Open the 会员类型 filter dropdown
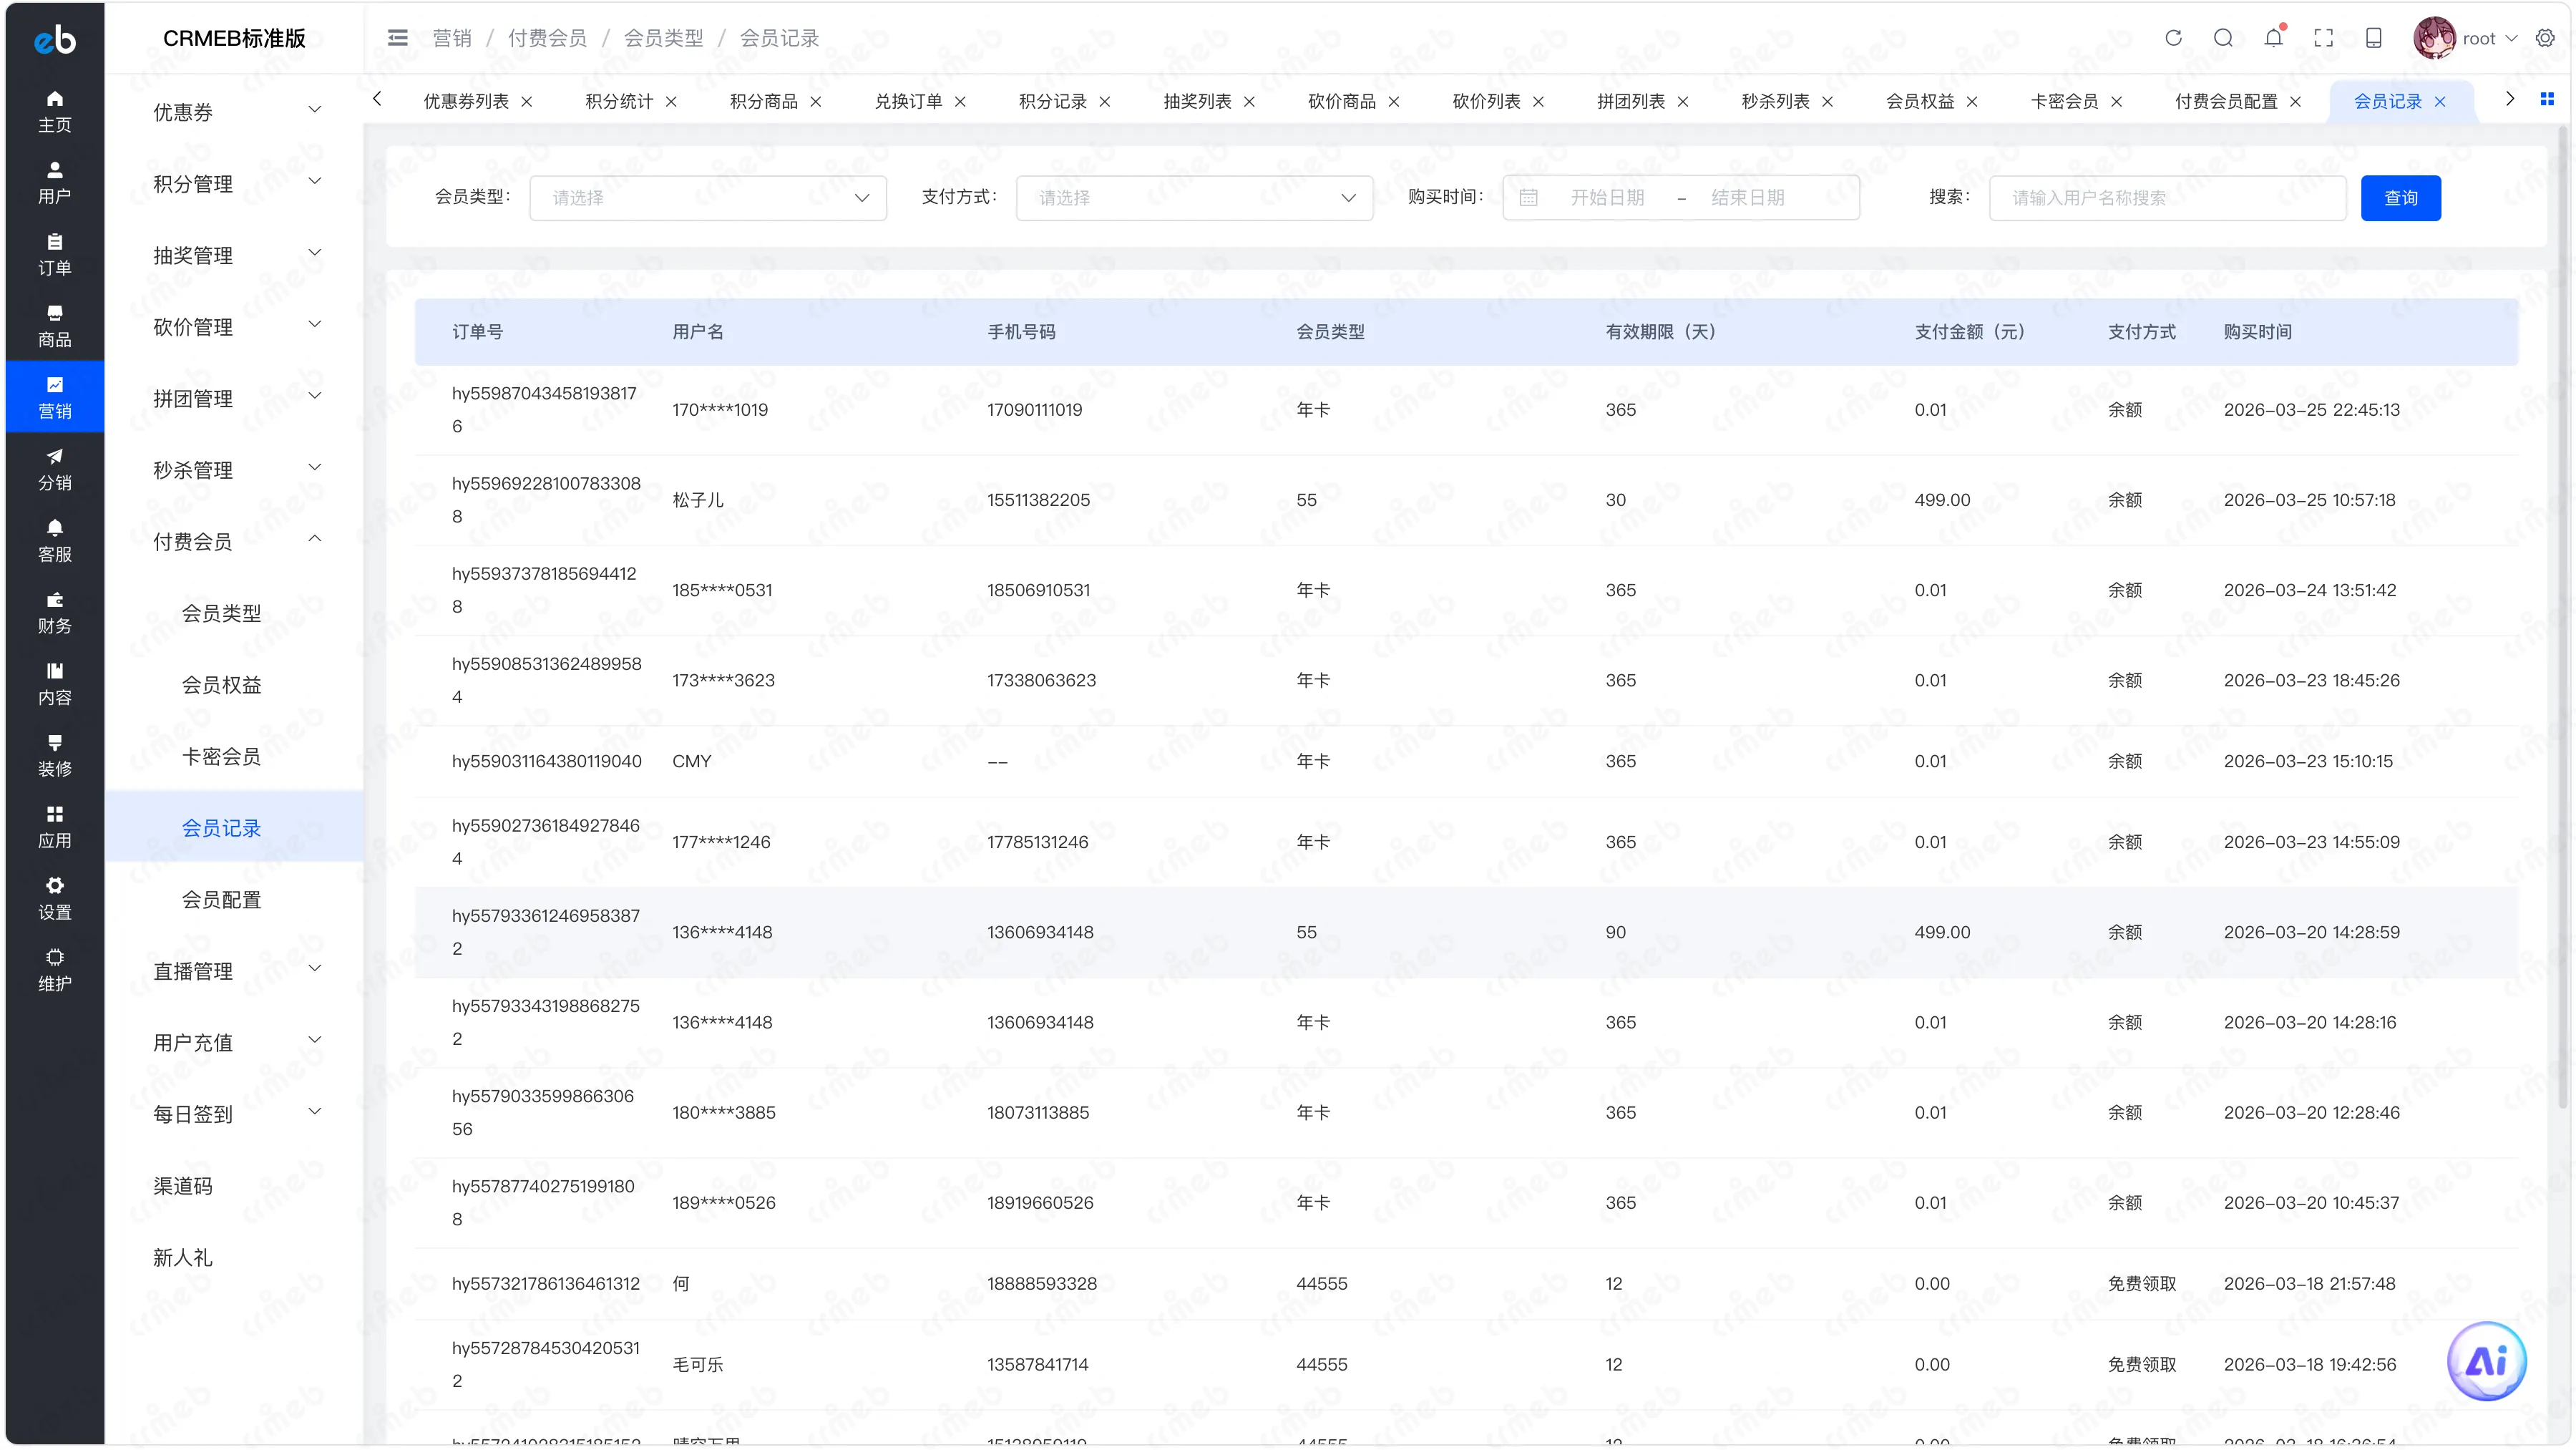The width and height of the screenshot is (2576, 1450). 708,198
